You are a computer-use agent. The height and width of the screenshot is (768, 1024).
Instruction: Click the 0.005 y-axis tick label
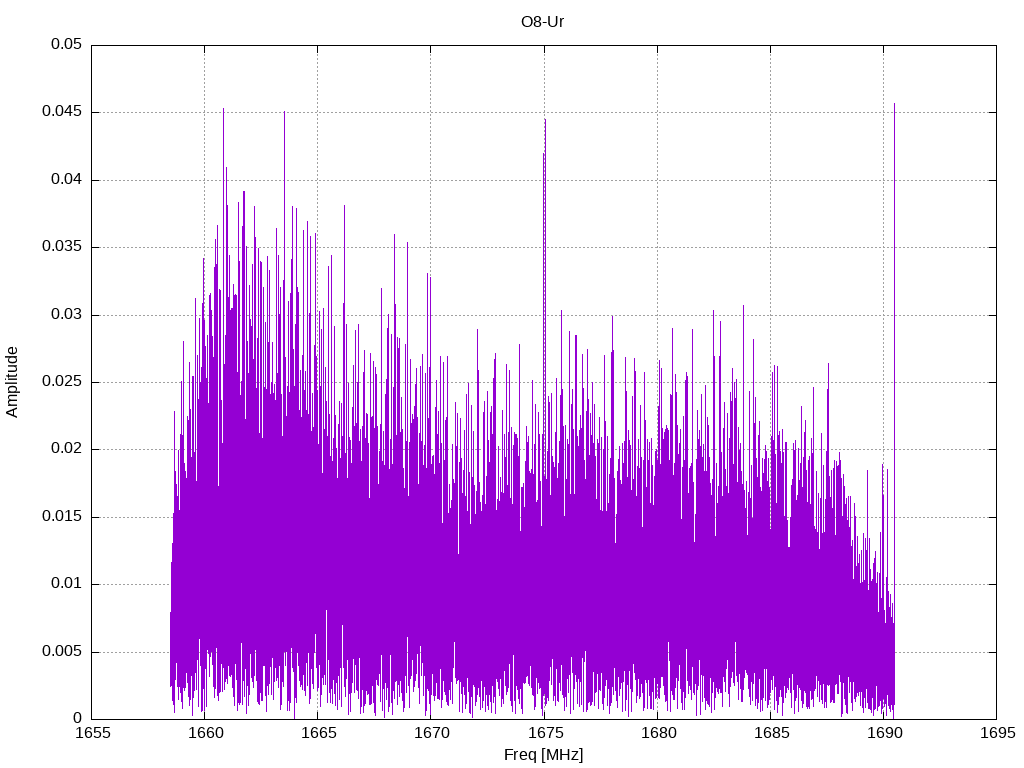62,651
